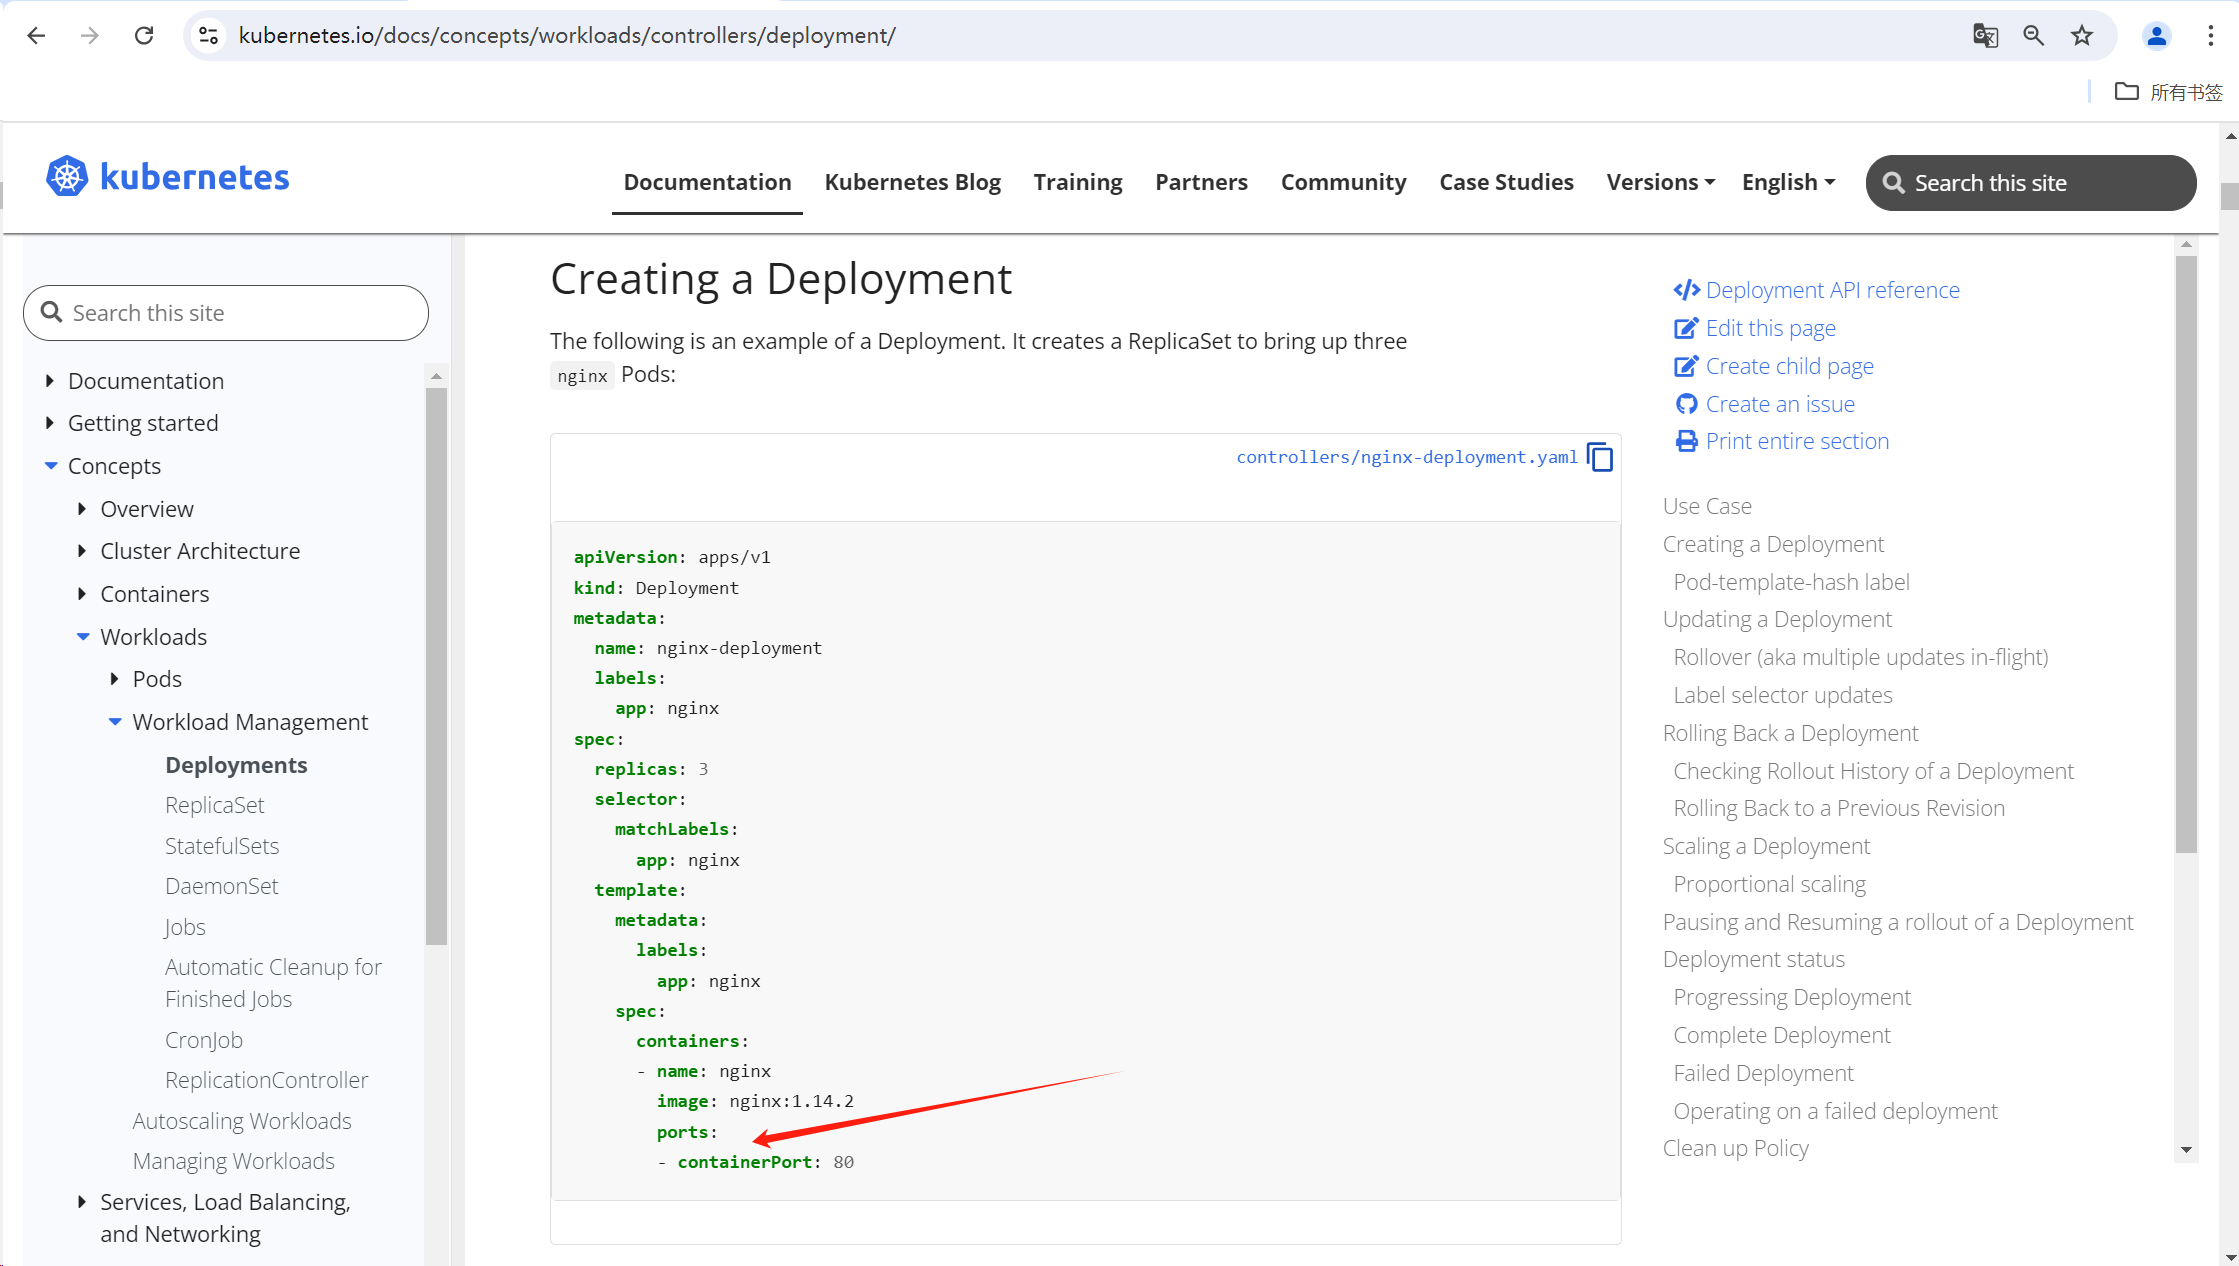Open the CronJob sidebar page

coord(204,1040)
